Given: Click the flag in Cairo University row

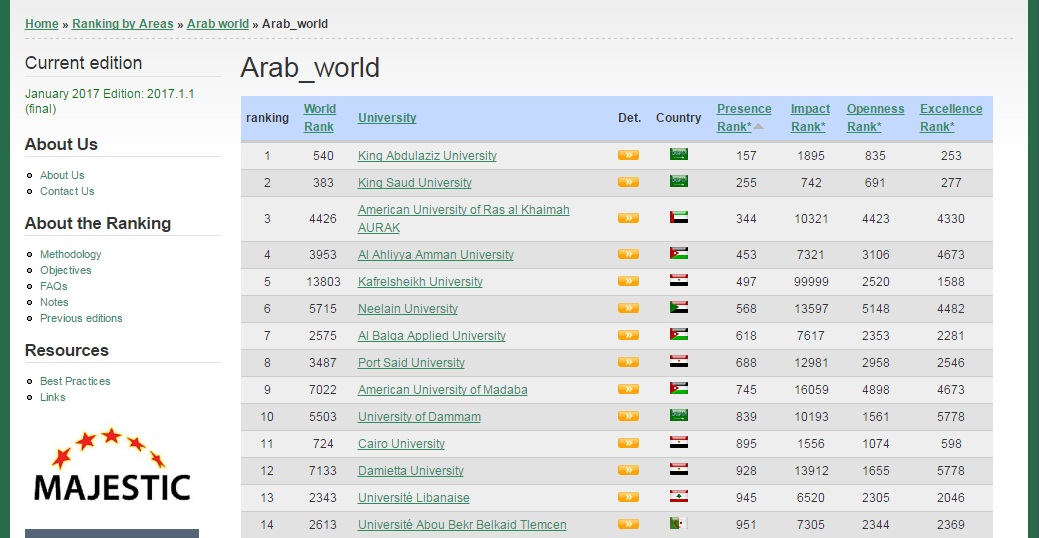Looking at the screenshot, I should [x=679, y=443].
